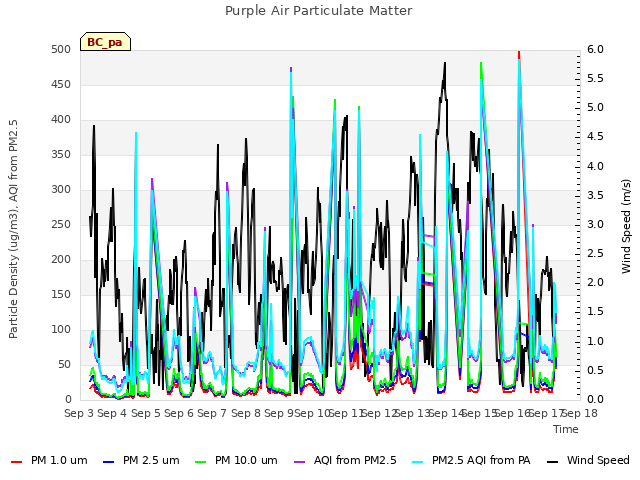Click the Sep 7 x-axis tick label

(212, 413)
